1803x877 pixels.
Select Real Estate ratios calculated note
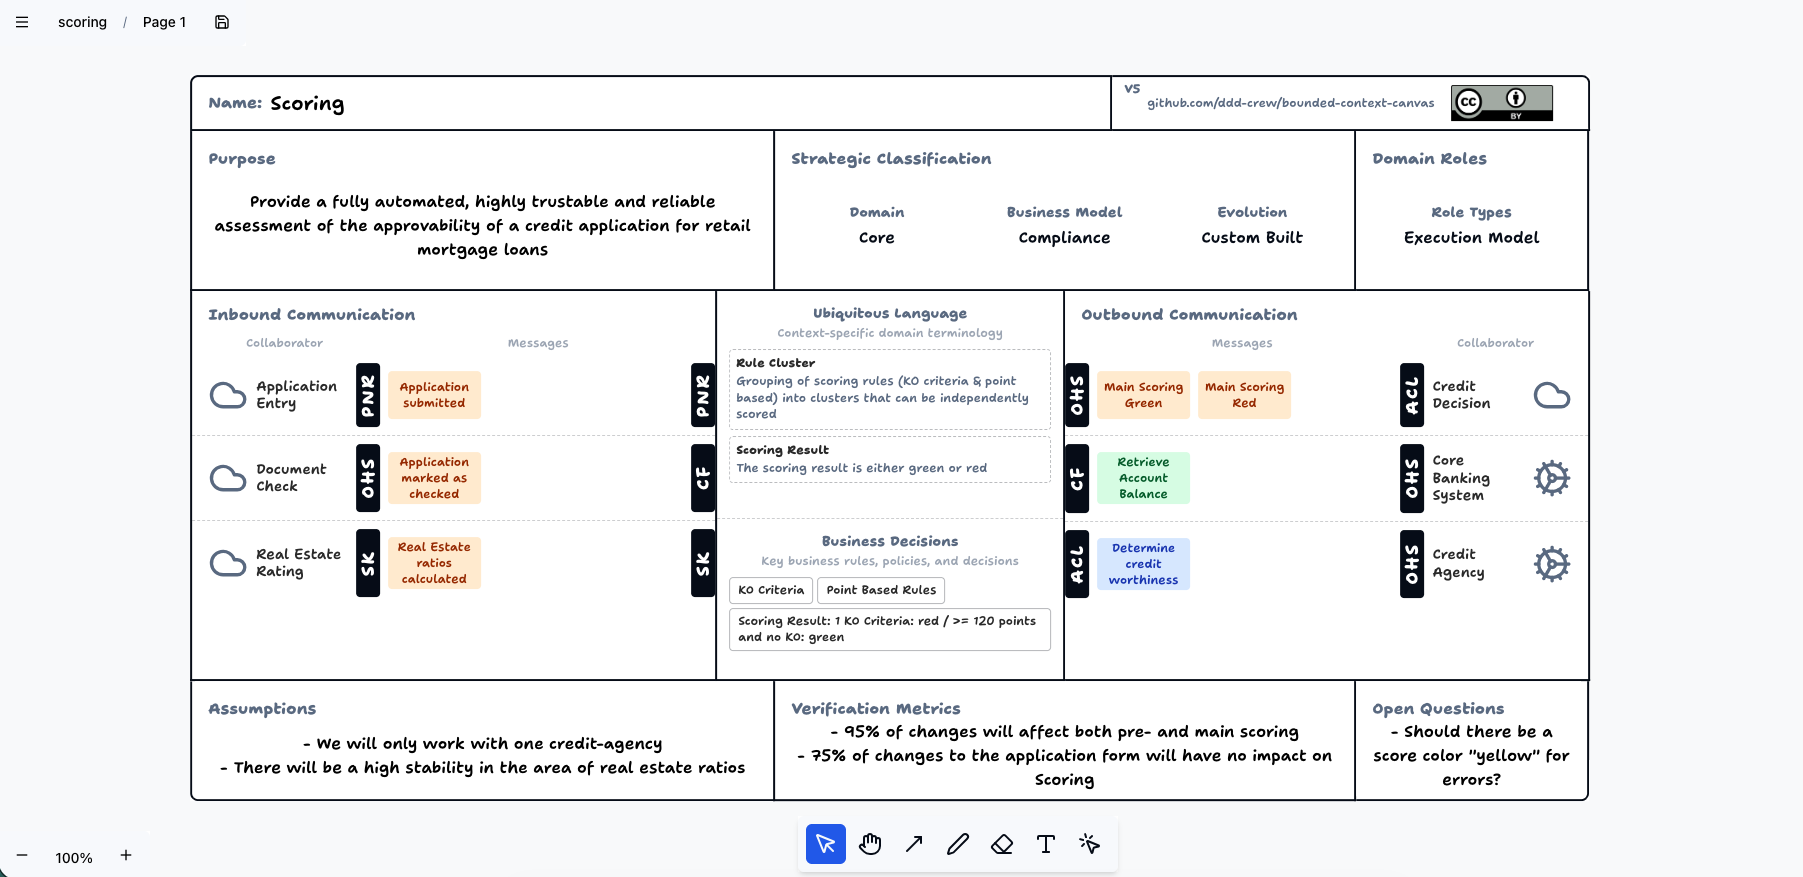434,563
